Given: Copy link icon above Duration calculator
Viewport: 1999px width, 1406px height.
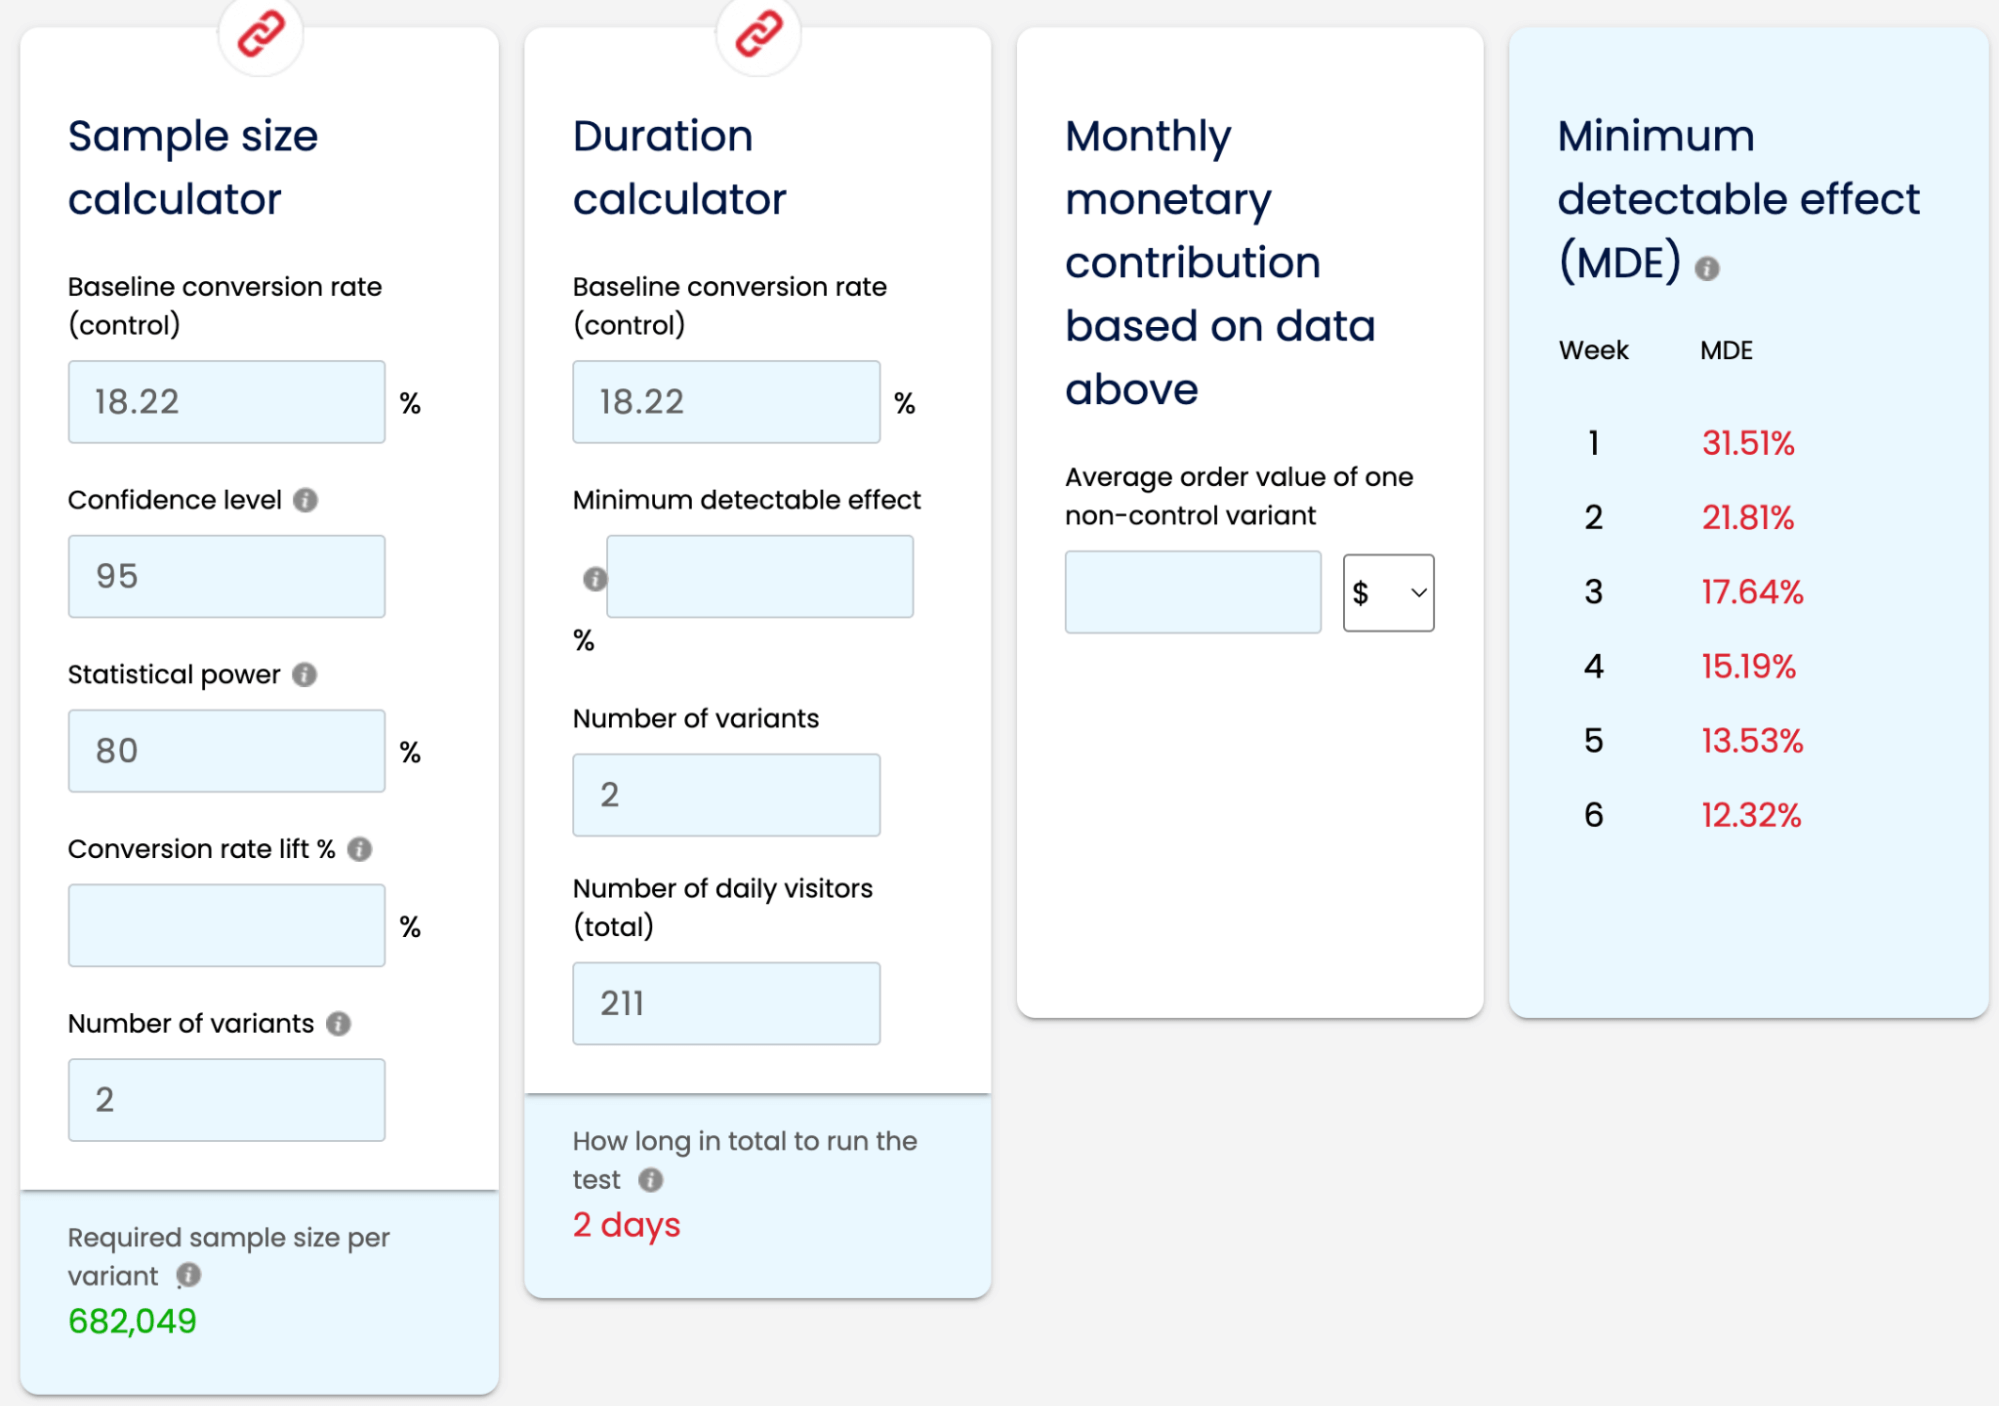Looking at the screenshot, I should [x=758, y=33].
